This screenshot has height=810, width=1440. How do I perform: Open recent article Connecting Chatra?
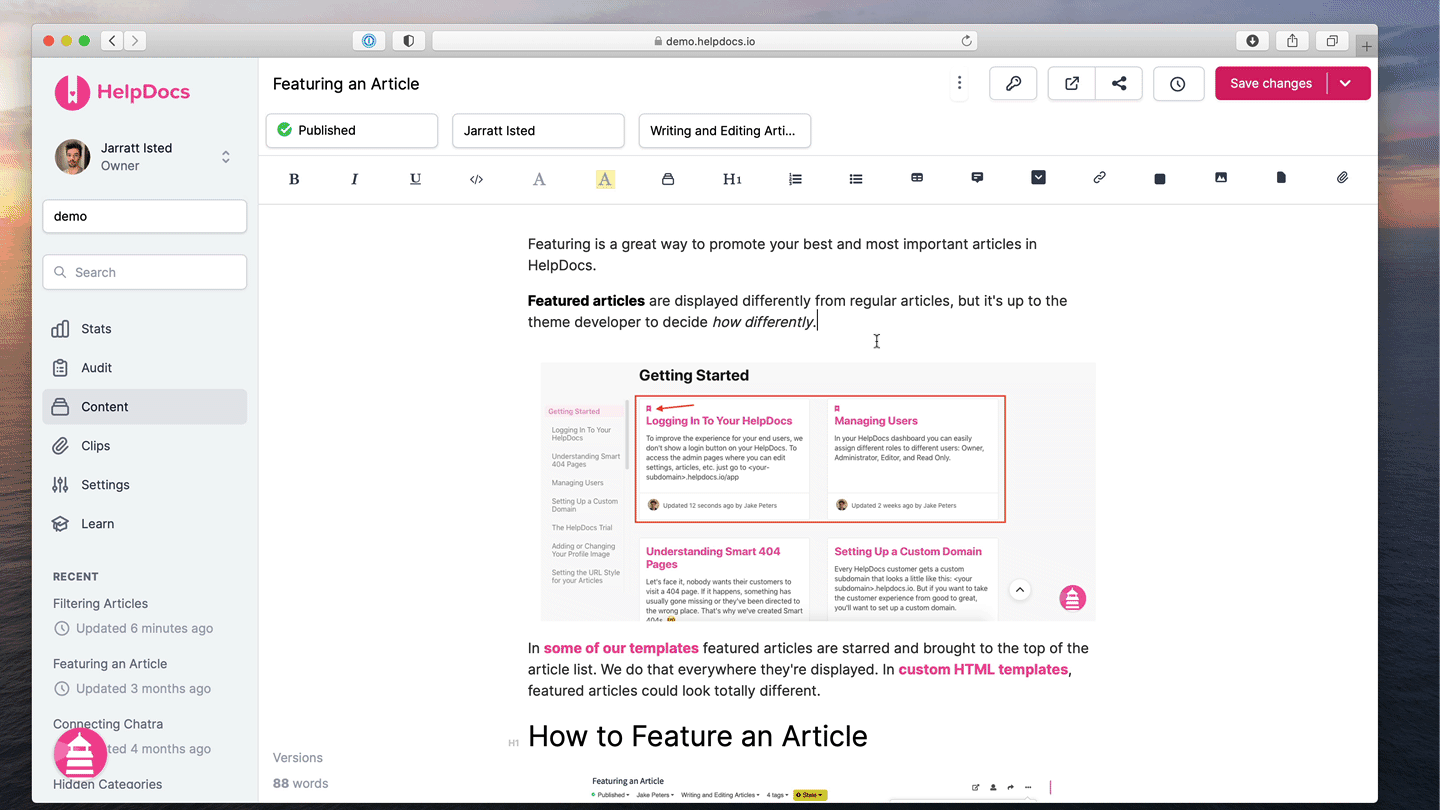108,723
